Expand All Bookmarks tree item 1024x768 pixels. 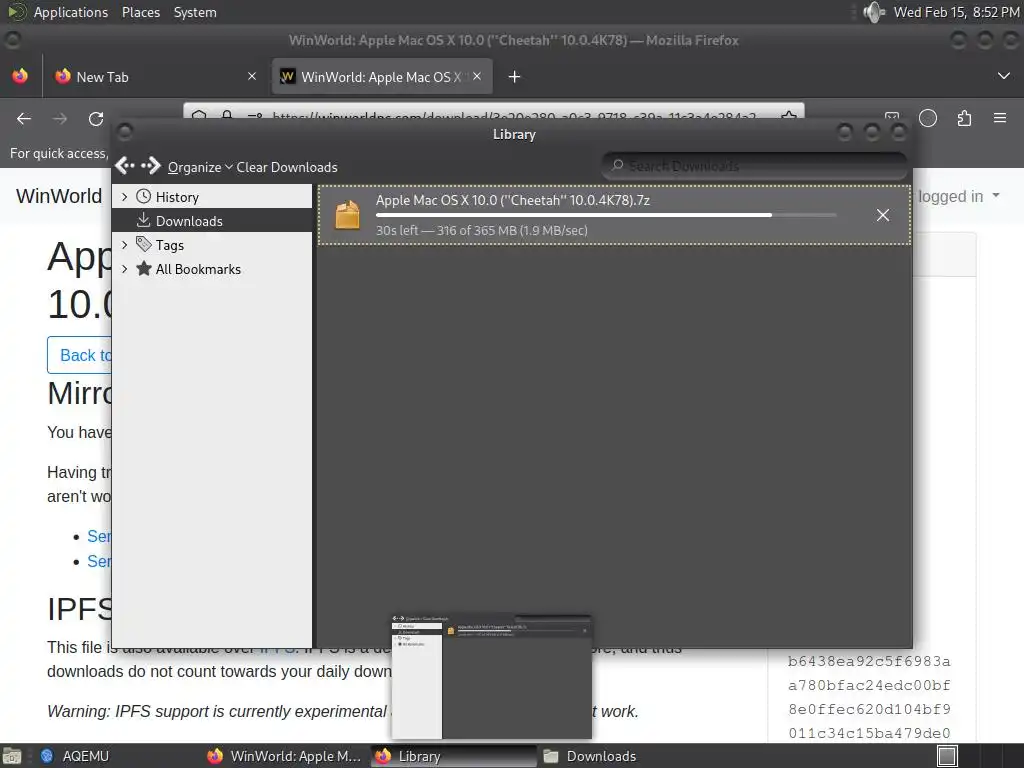tap(124, 268)
